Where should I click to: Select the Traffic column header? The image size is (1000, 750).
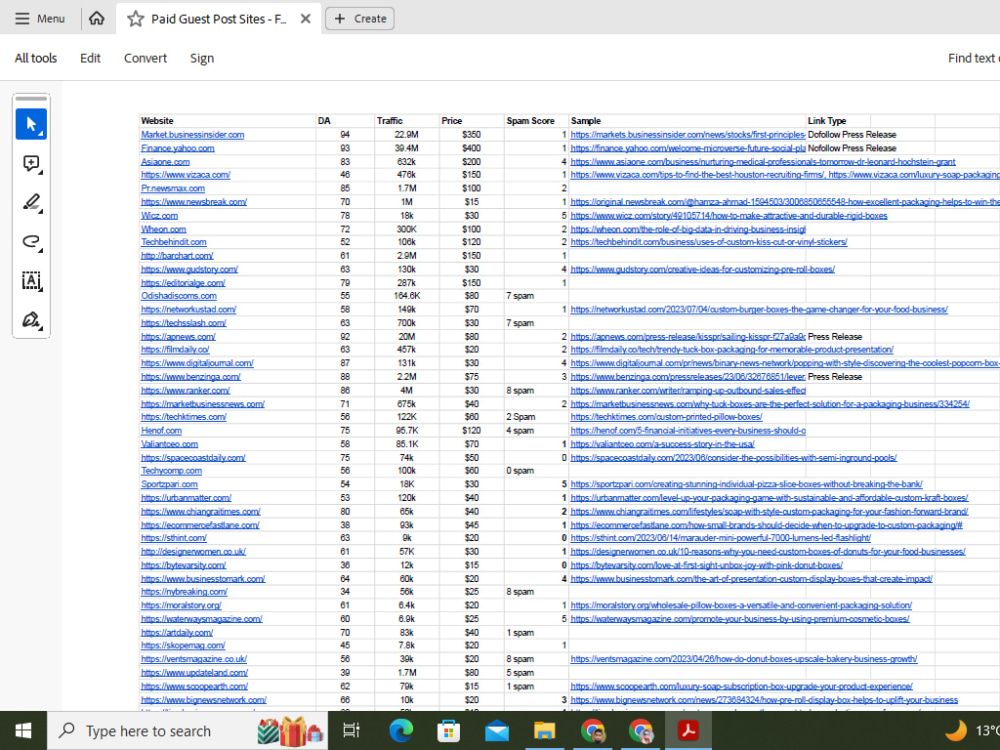tap(390, 121)
